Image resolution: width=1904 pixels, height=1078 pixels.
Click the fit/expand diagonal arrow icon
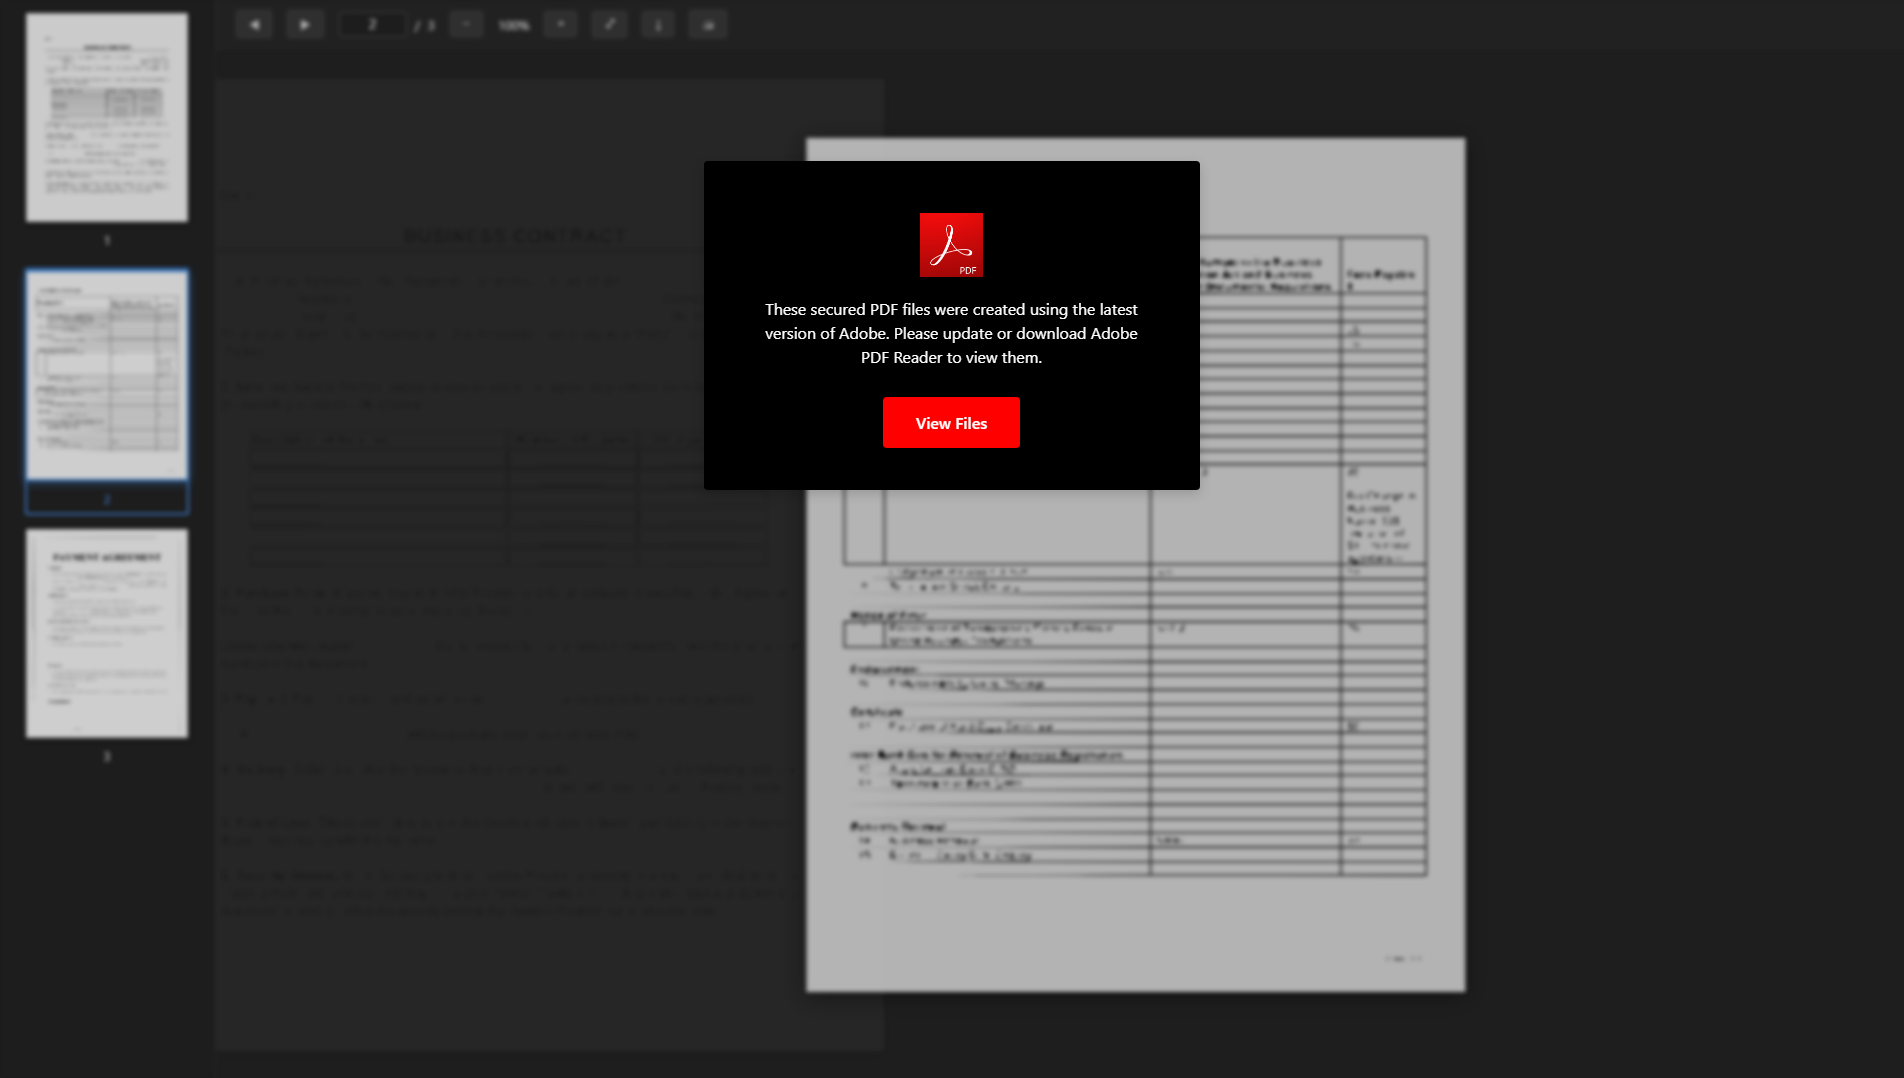coord(609,25)
